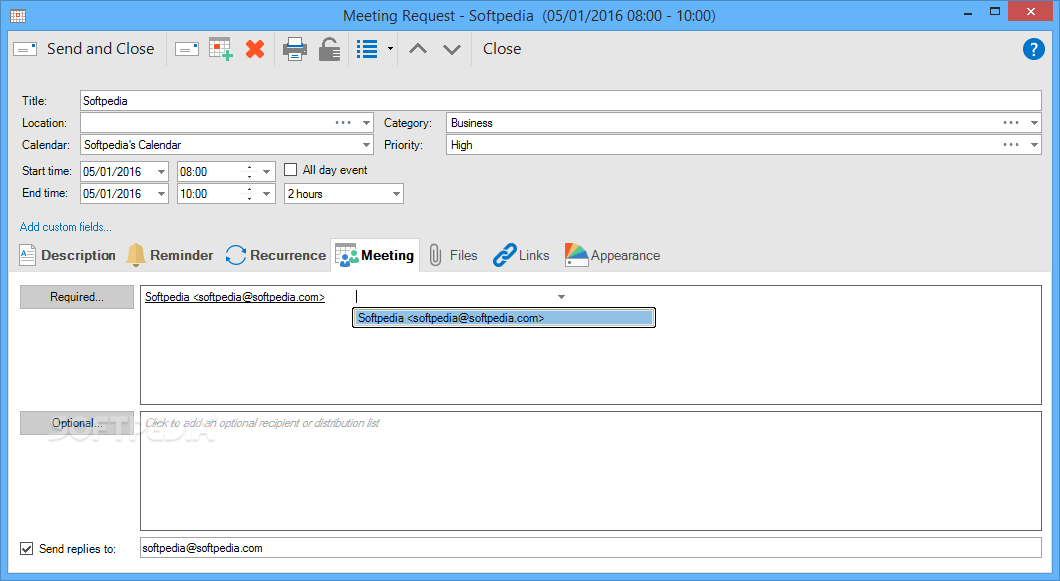Click Add custom fields link
Screen dimensions: 1060x581
click(66, 227)
